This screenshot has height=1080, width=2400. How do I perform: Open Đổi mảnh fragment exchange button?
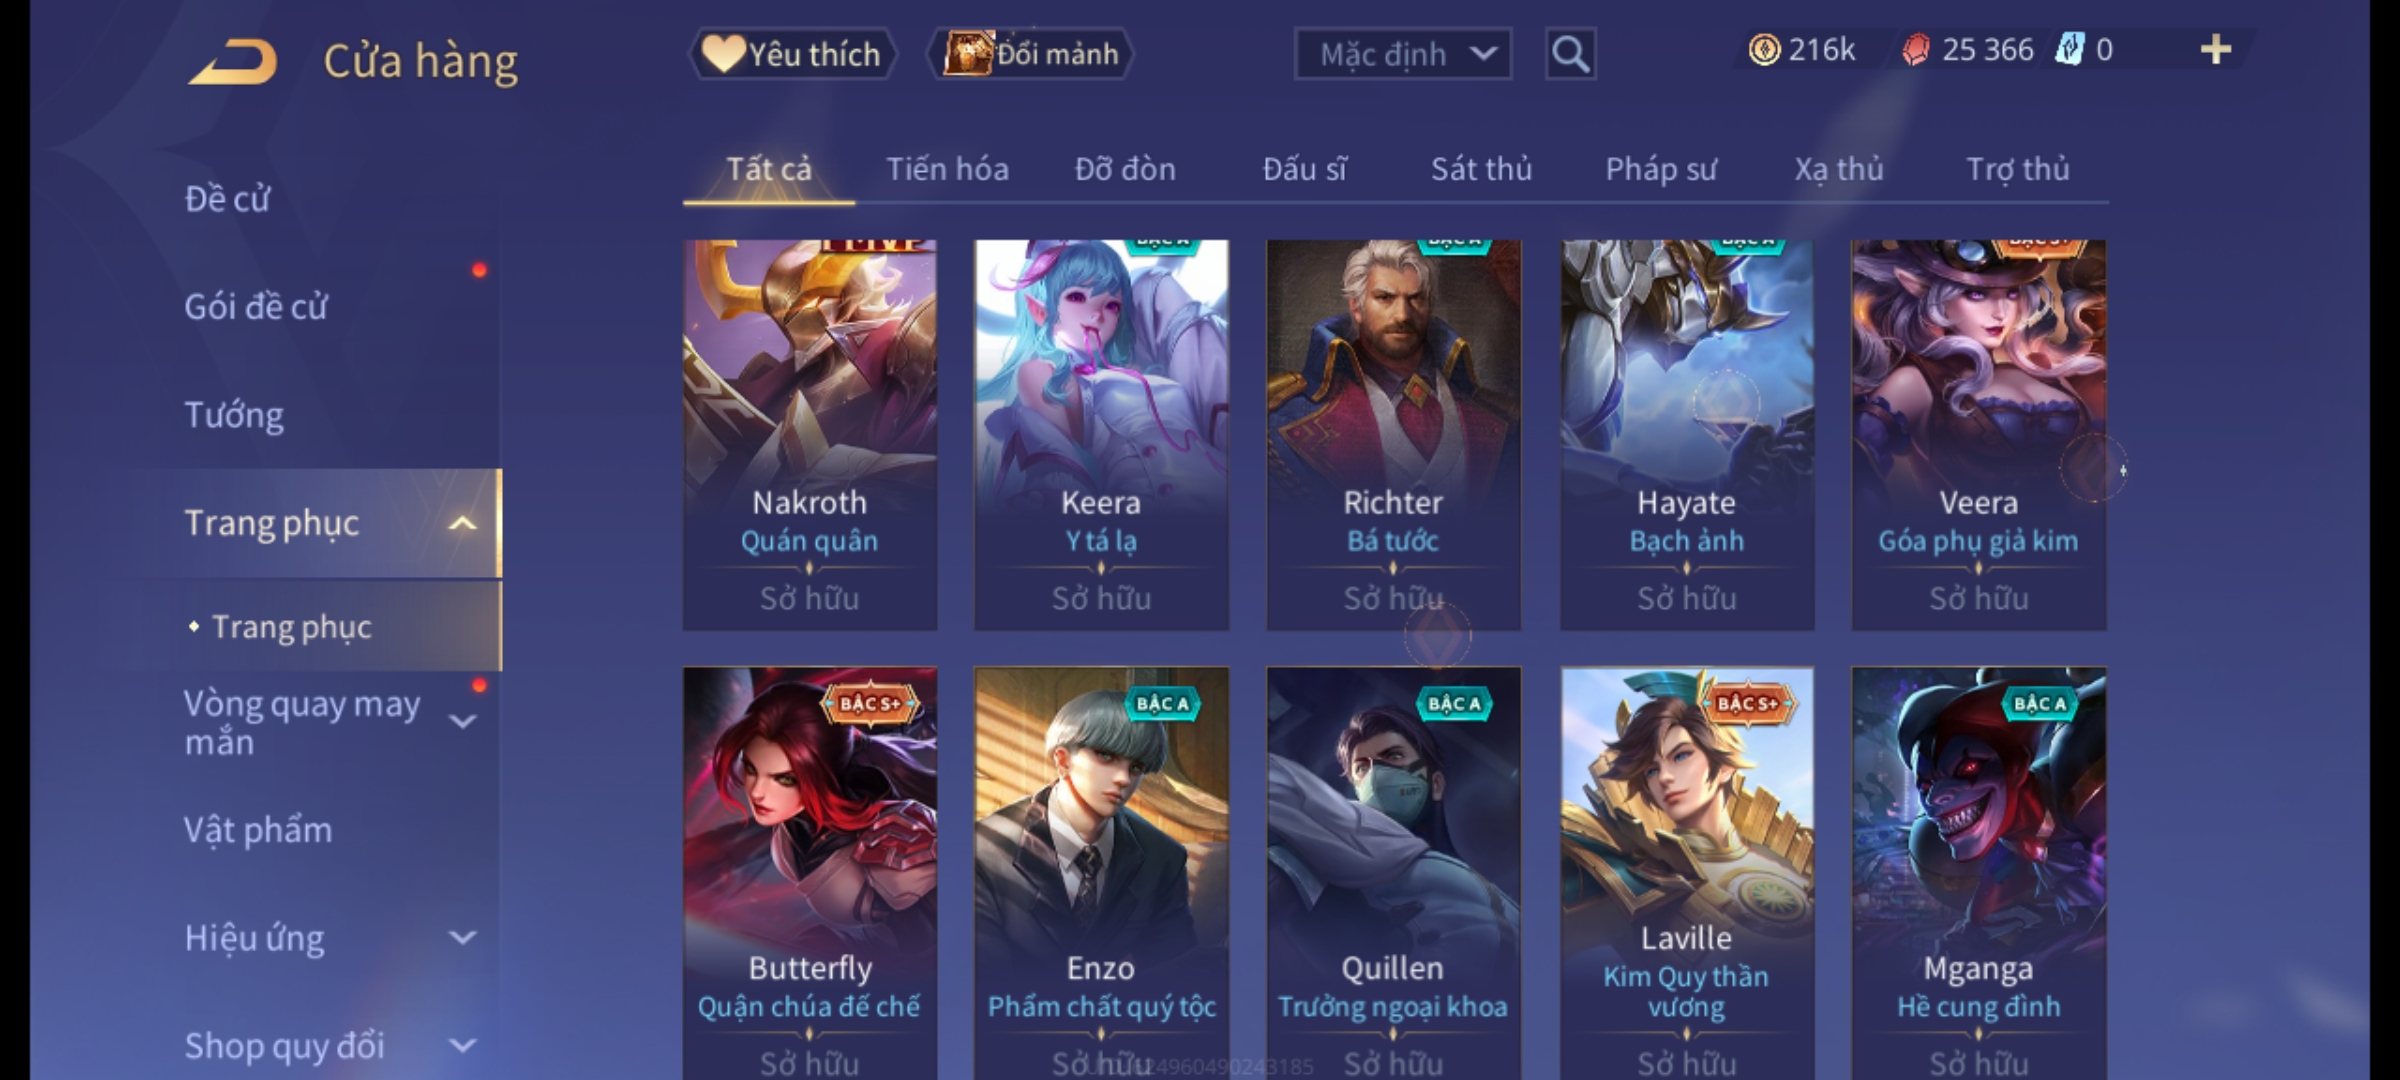coord(1031,54)
